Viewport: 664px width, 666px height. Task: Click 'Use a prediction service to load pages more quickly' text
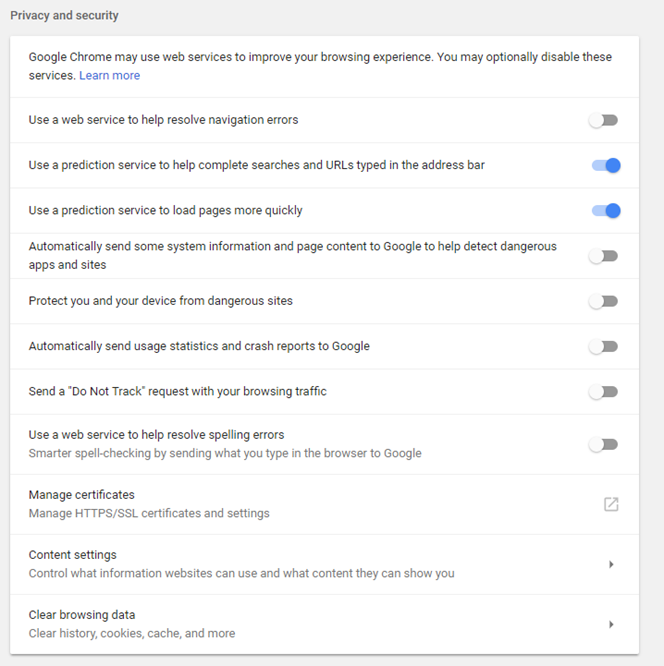tap(166, 210)
